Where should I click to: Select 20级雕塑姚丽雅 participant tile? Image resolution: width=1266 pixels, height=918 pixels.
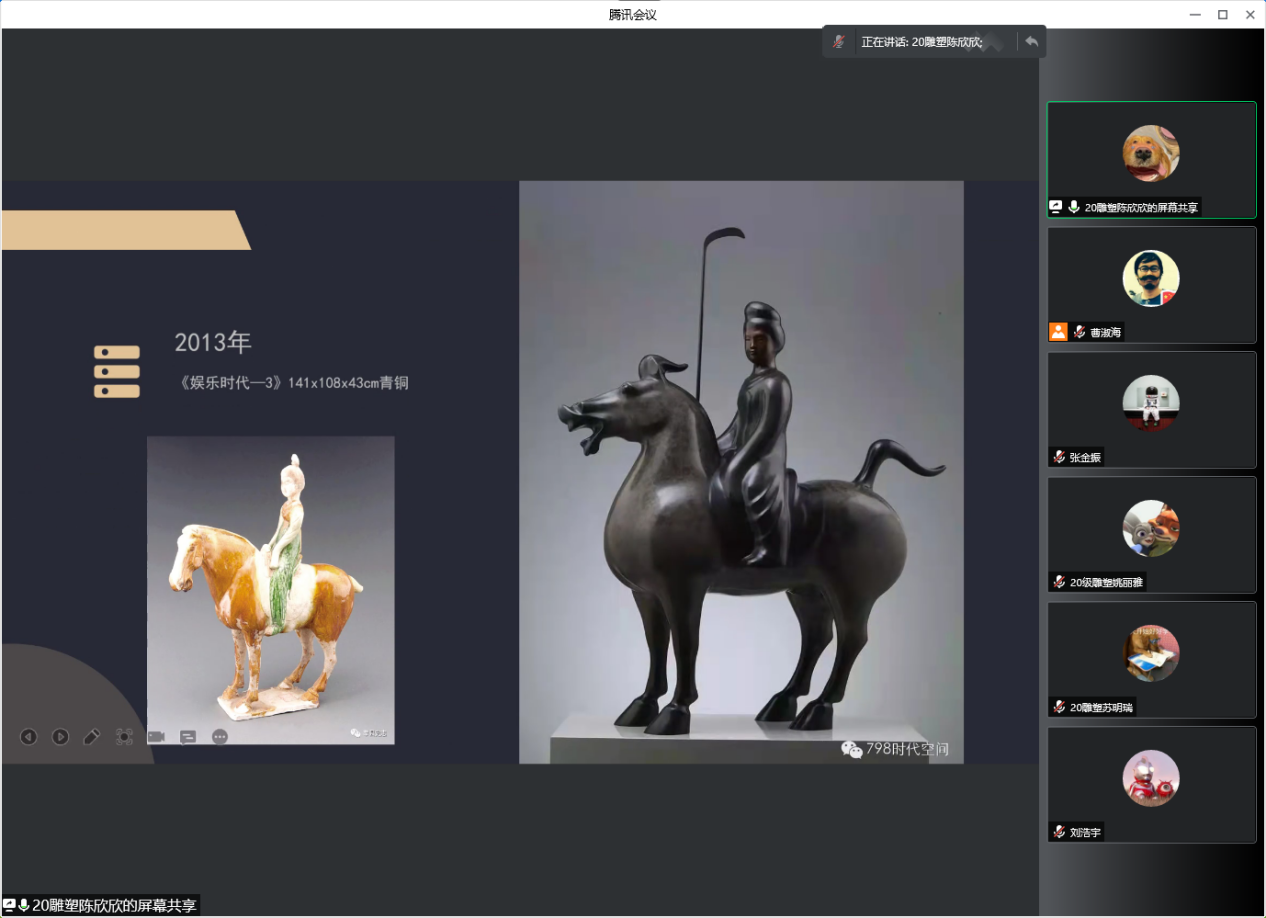(1151, 535)
